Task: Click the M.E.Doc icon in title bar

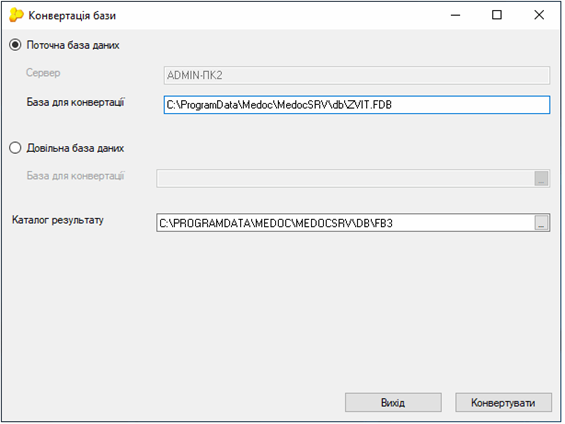Action: [x=16, y=15]
